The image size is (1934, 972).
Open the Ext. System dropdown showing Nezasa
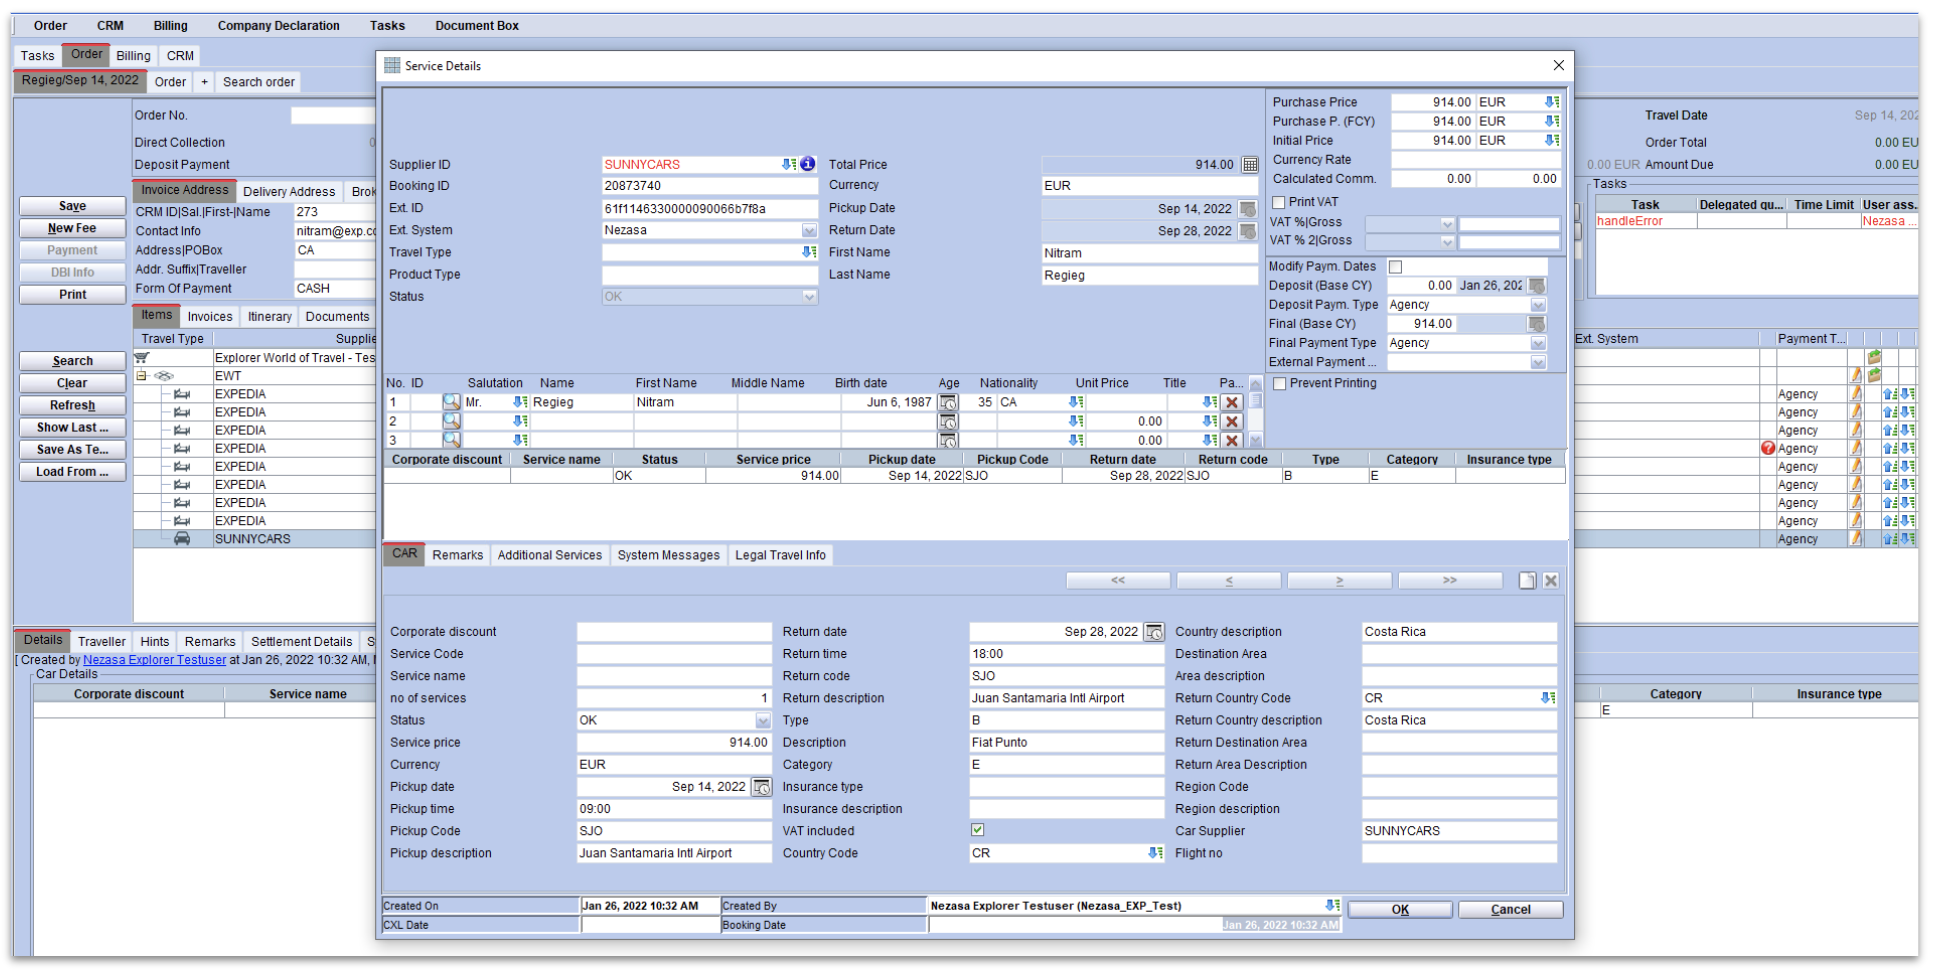pyautogui.click(x=809, y=230)
